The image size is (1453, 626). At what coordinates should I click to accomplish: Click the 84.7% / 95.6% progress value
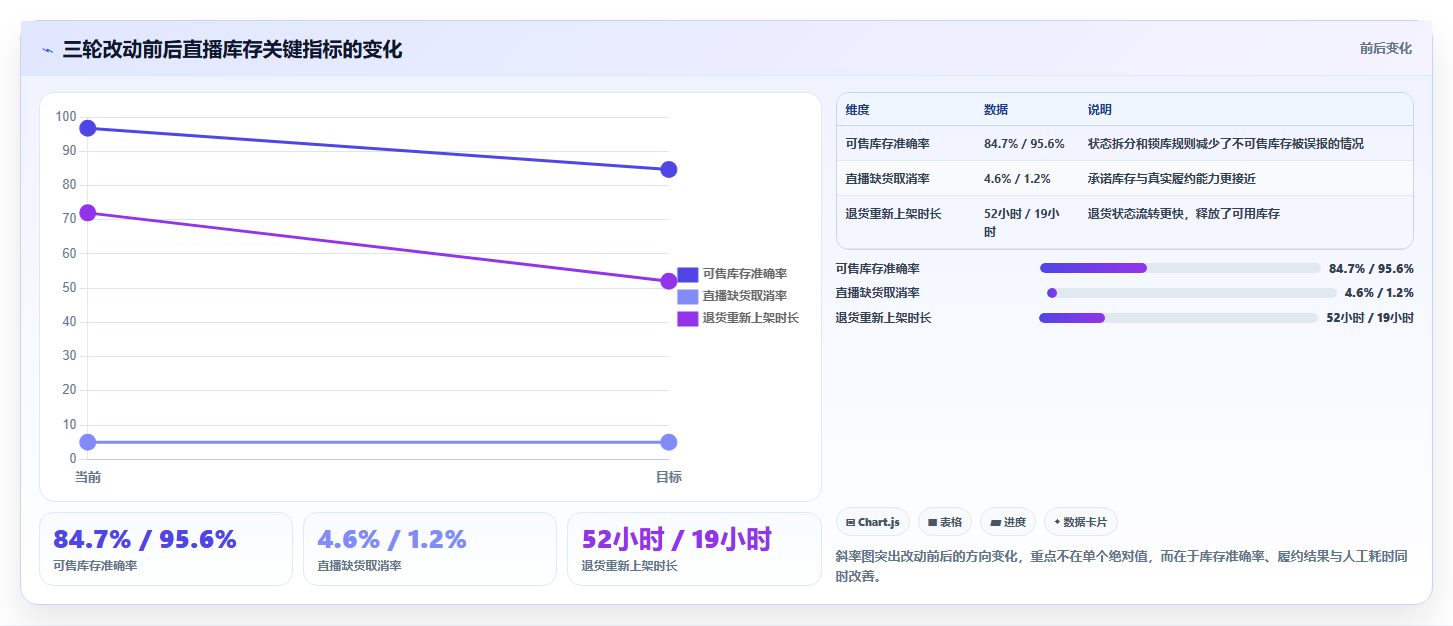(x=1371, y=268)
